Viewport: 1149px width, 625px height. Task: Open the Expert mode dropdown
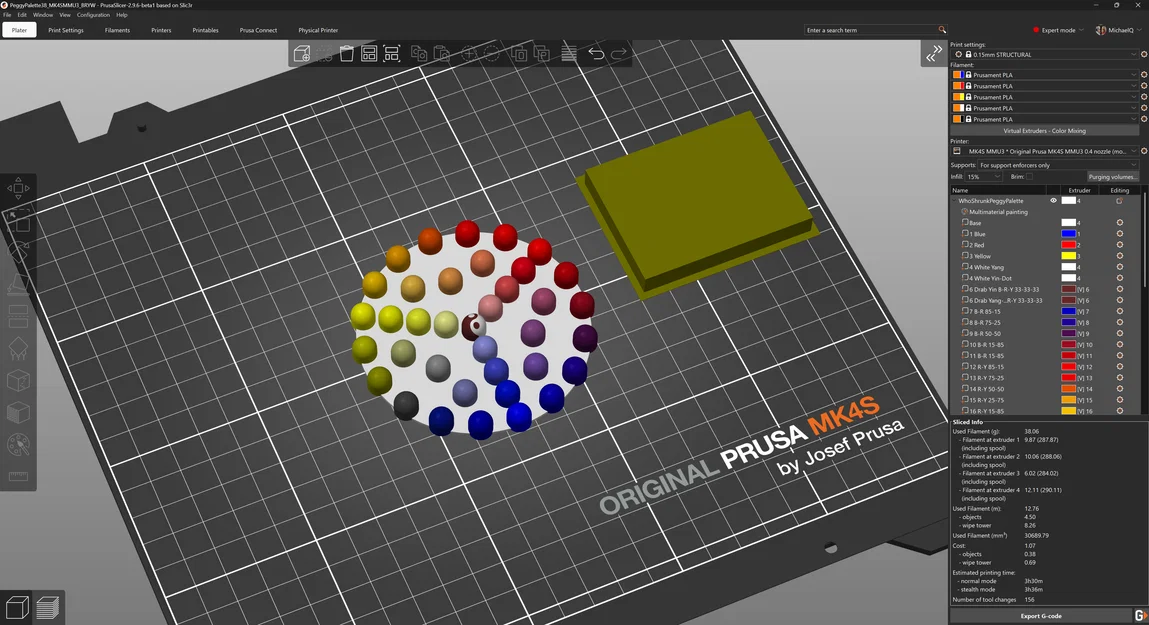pos(1058,30)
